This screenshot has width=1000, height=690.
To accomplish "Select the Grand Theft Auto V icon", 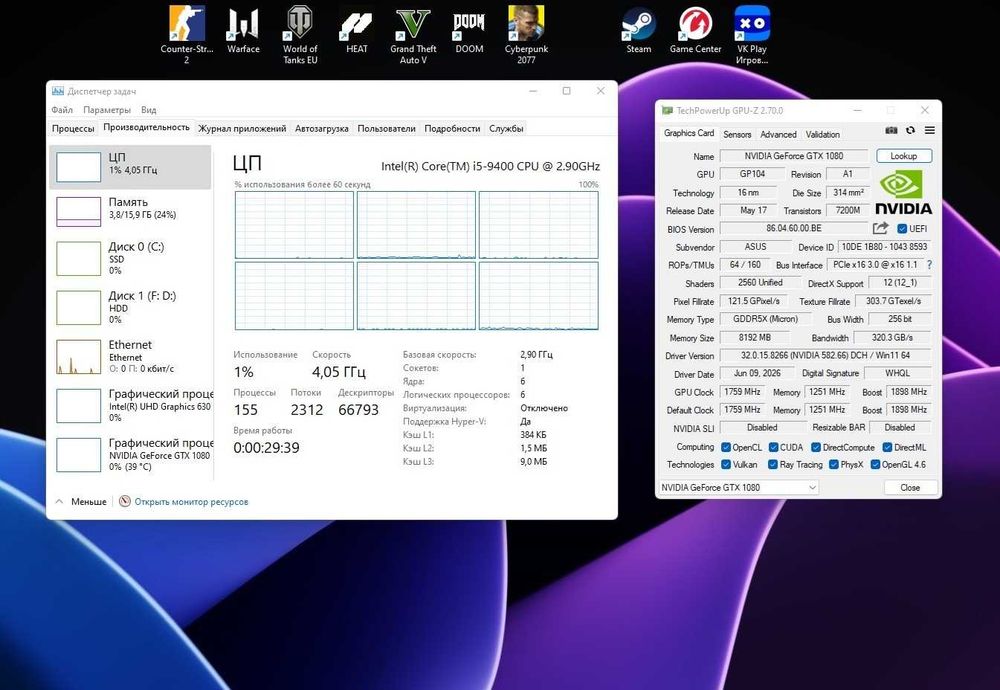I will pyautogui.click(x=413, y=35).
